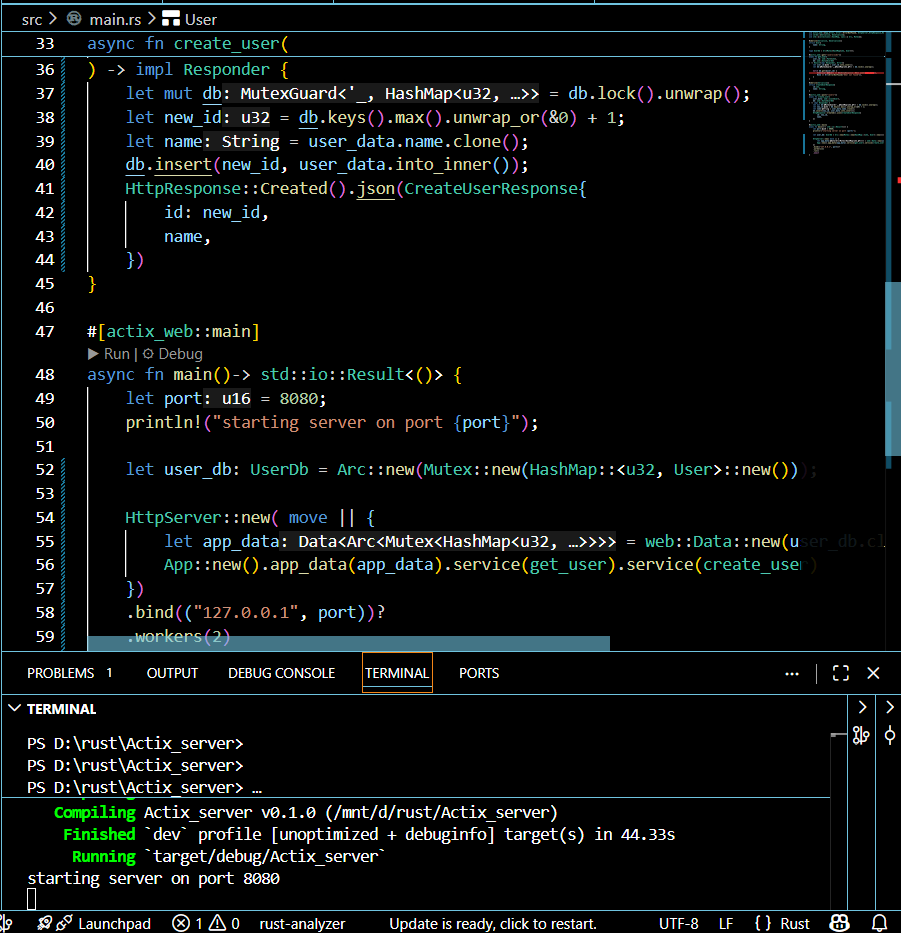Screen dimensions: 901x933
Task: Expand the rightmost terminal side column chevron
Action: point(889,708)
